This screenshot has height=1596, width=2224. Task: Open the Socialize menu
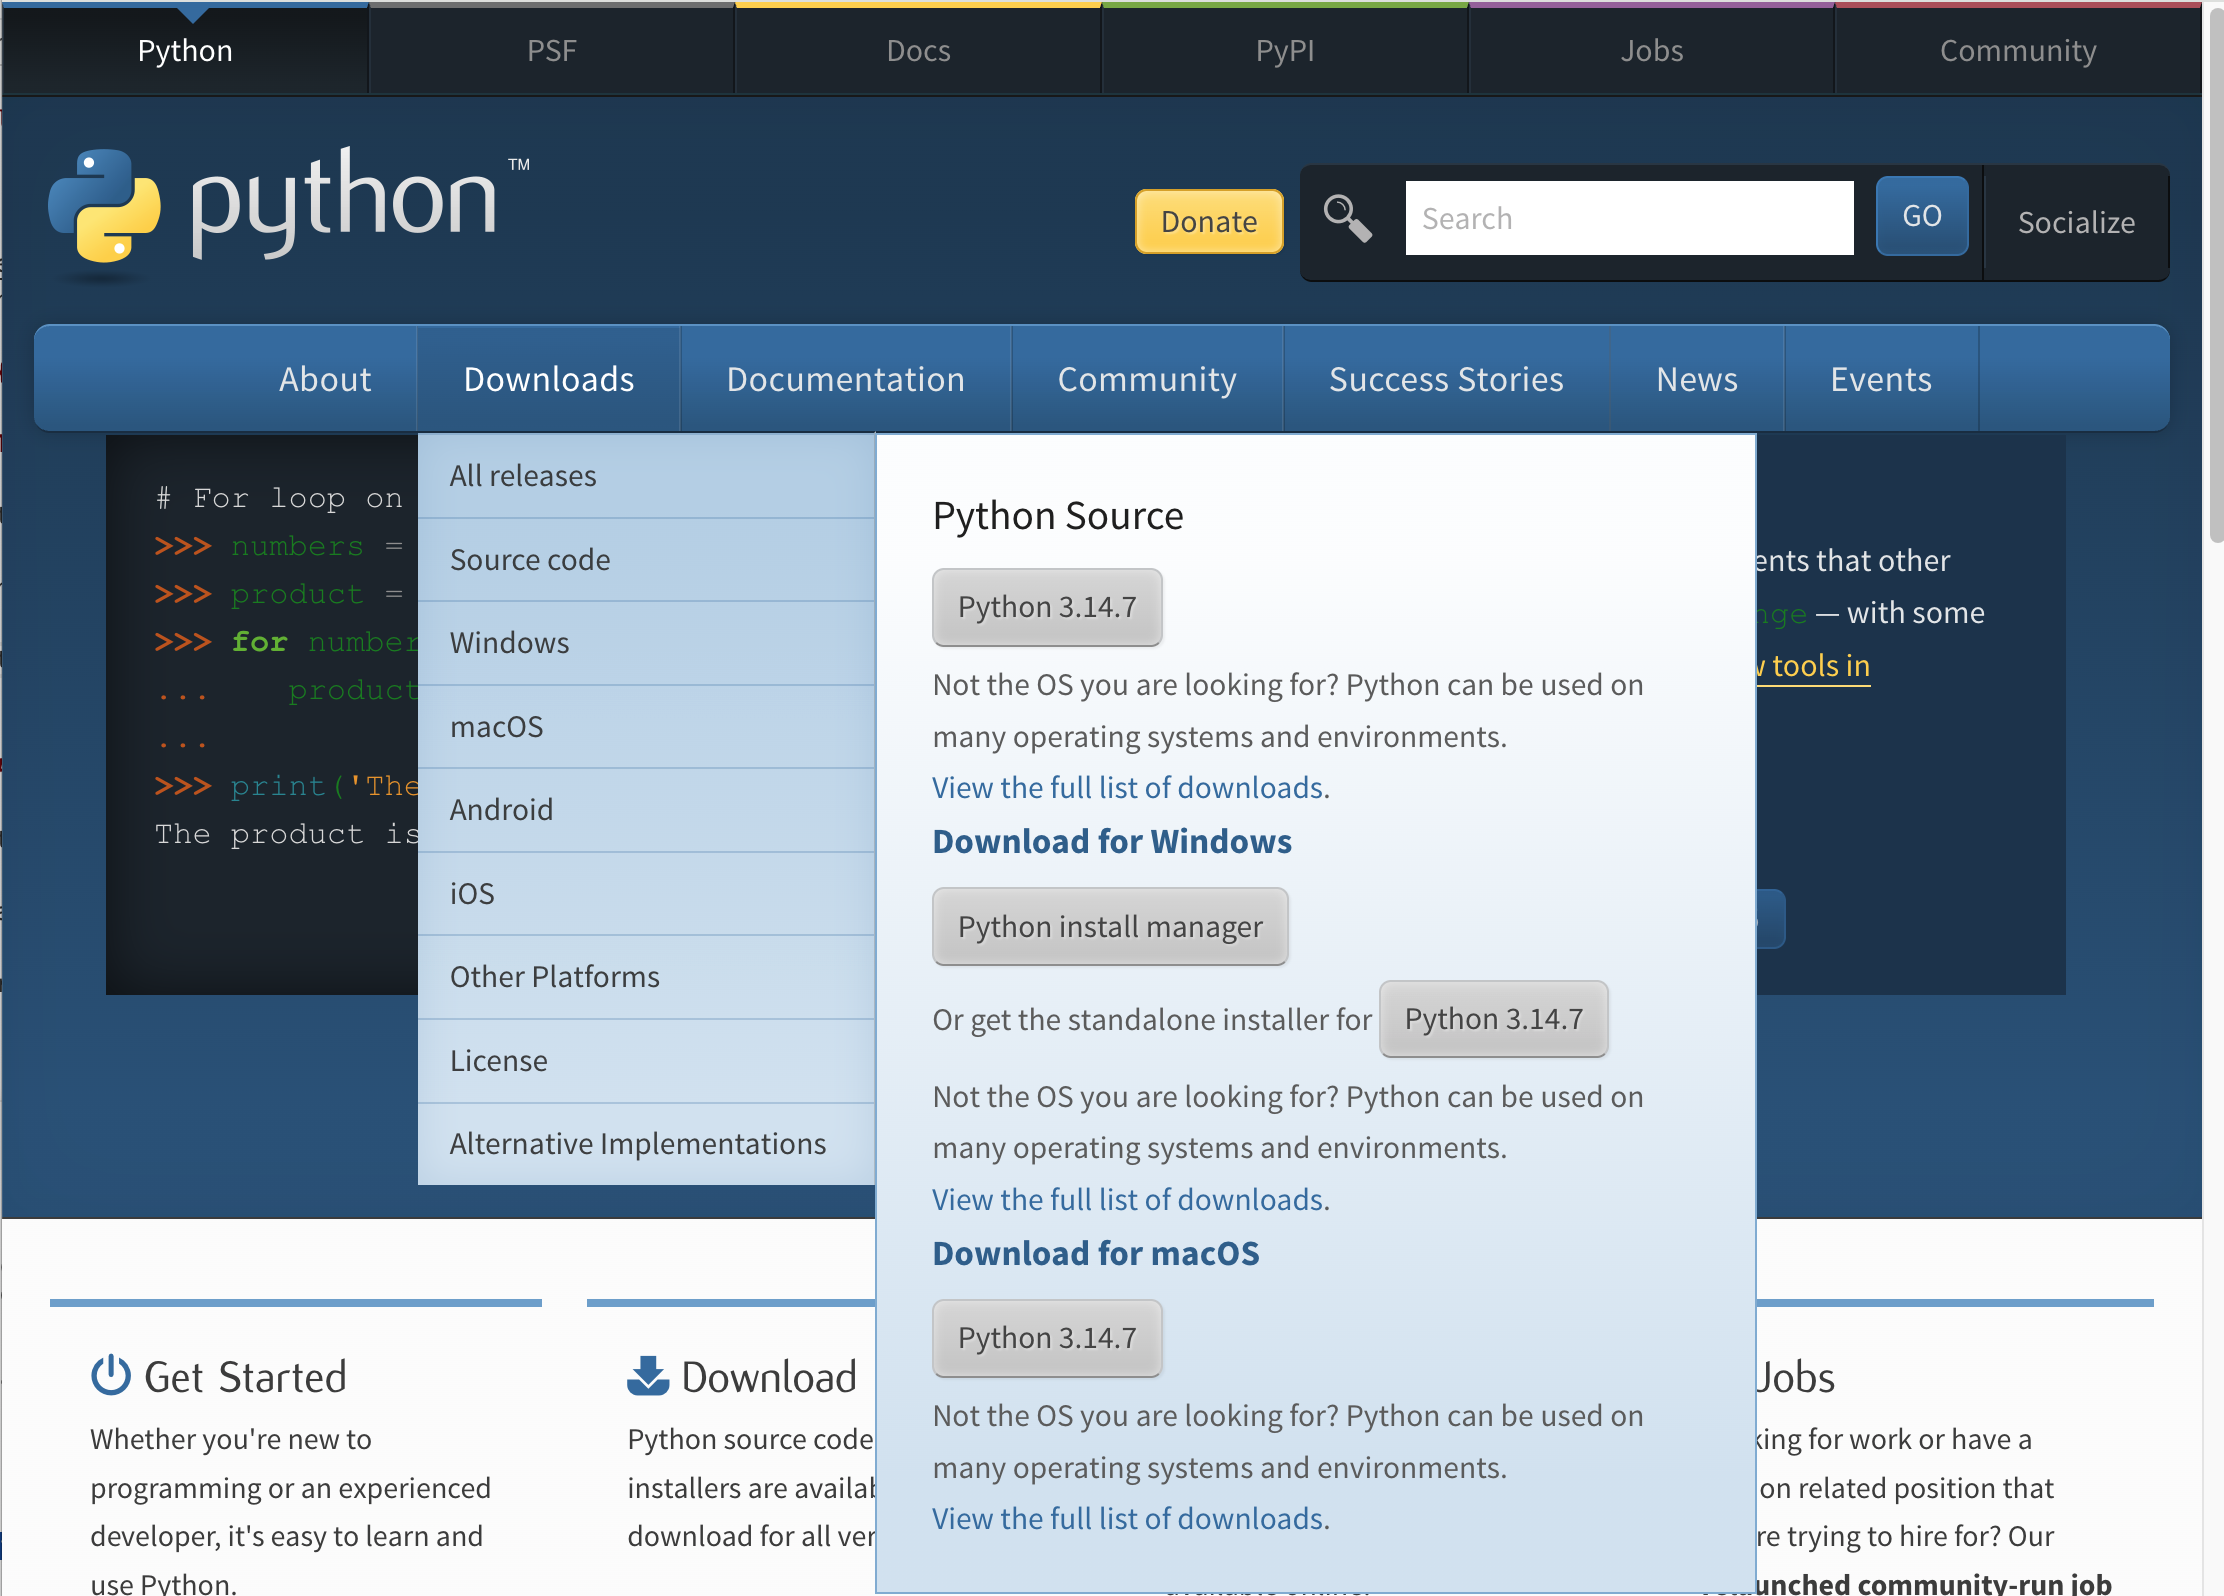click(2076, 222)
